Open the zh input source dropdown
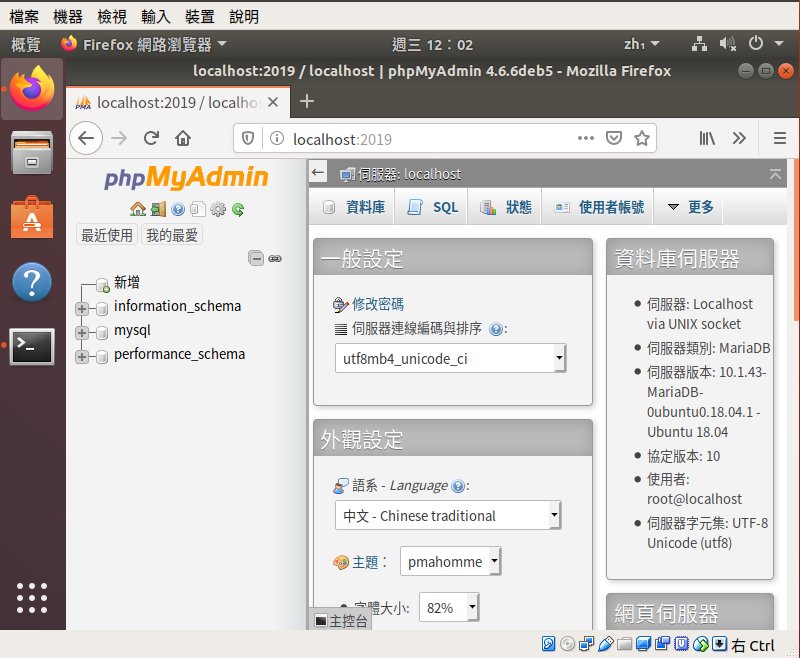This screenshot has width=800, height=658. (x=641, y=44)
